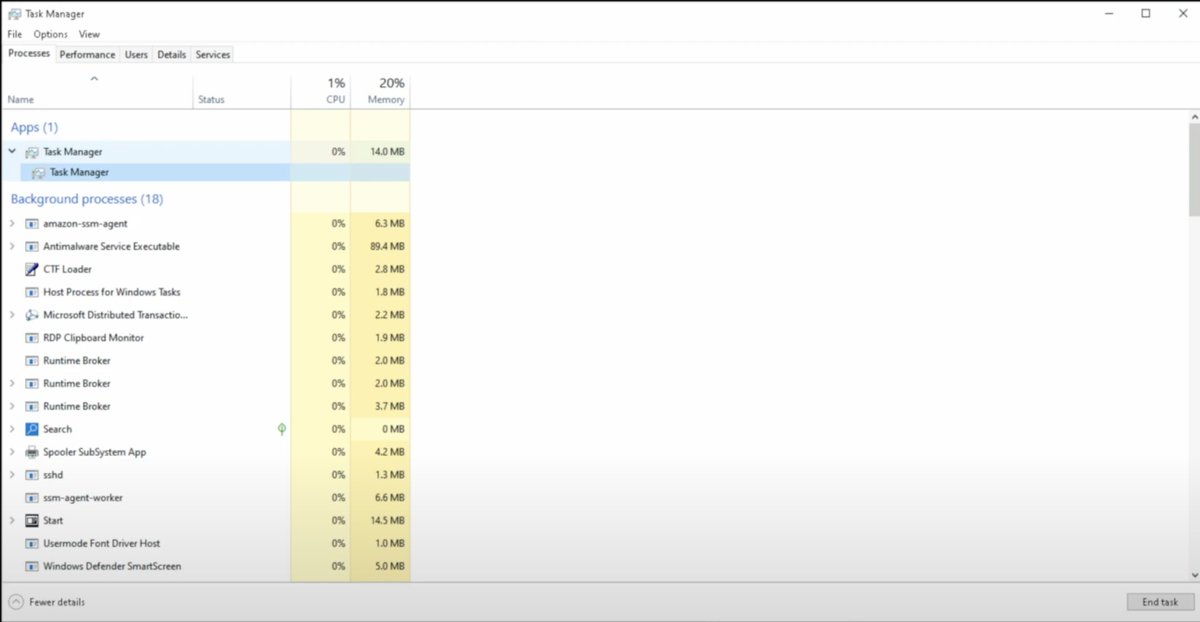Image resolution: width=1200 pixels, height=622 pixels.
Task: Switch to the Performance tab
Action: 87,55
